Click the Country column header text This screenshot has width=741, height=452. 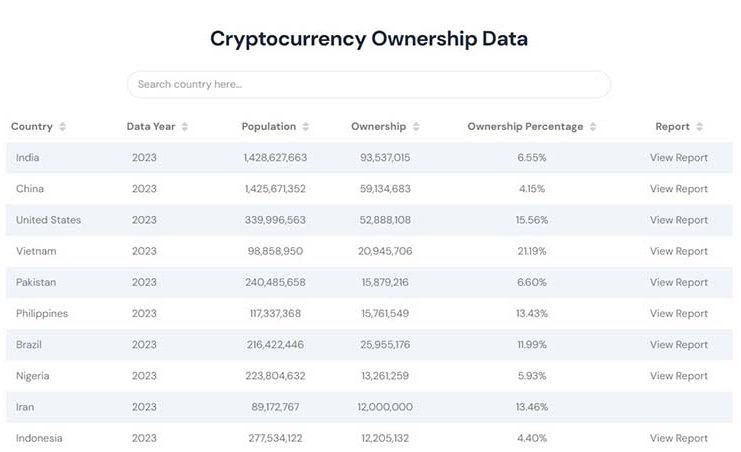(x=32, y=127)
